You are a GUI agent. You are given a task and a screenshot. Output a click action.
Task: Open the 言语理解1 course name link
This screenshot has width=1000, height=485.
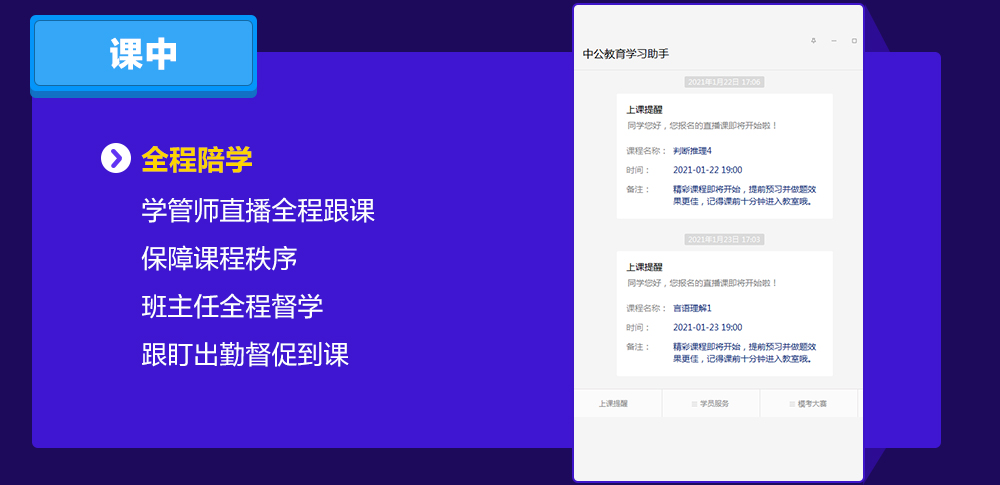pos(692,308)
